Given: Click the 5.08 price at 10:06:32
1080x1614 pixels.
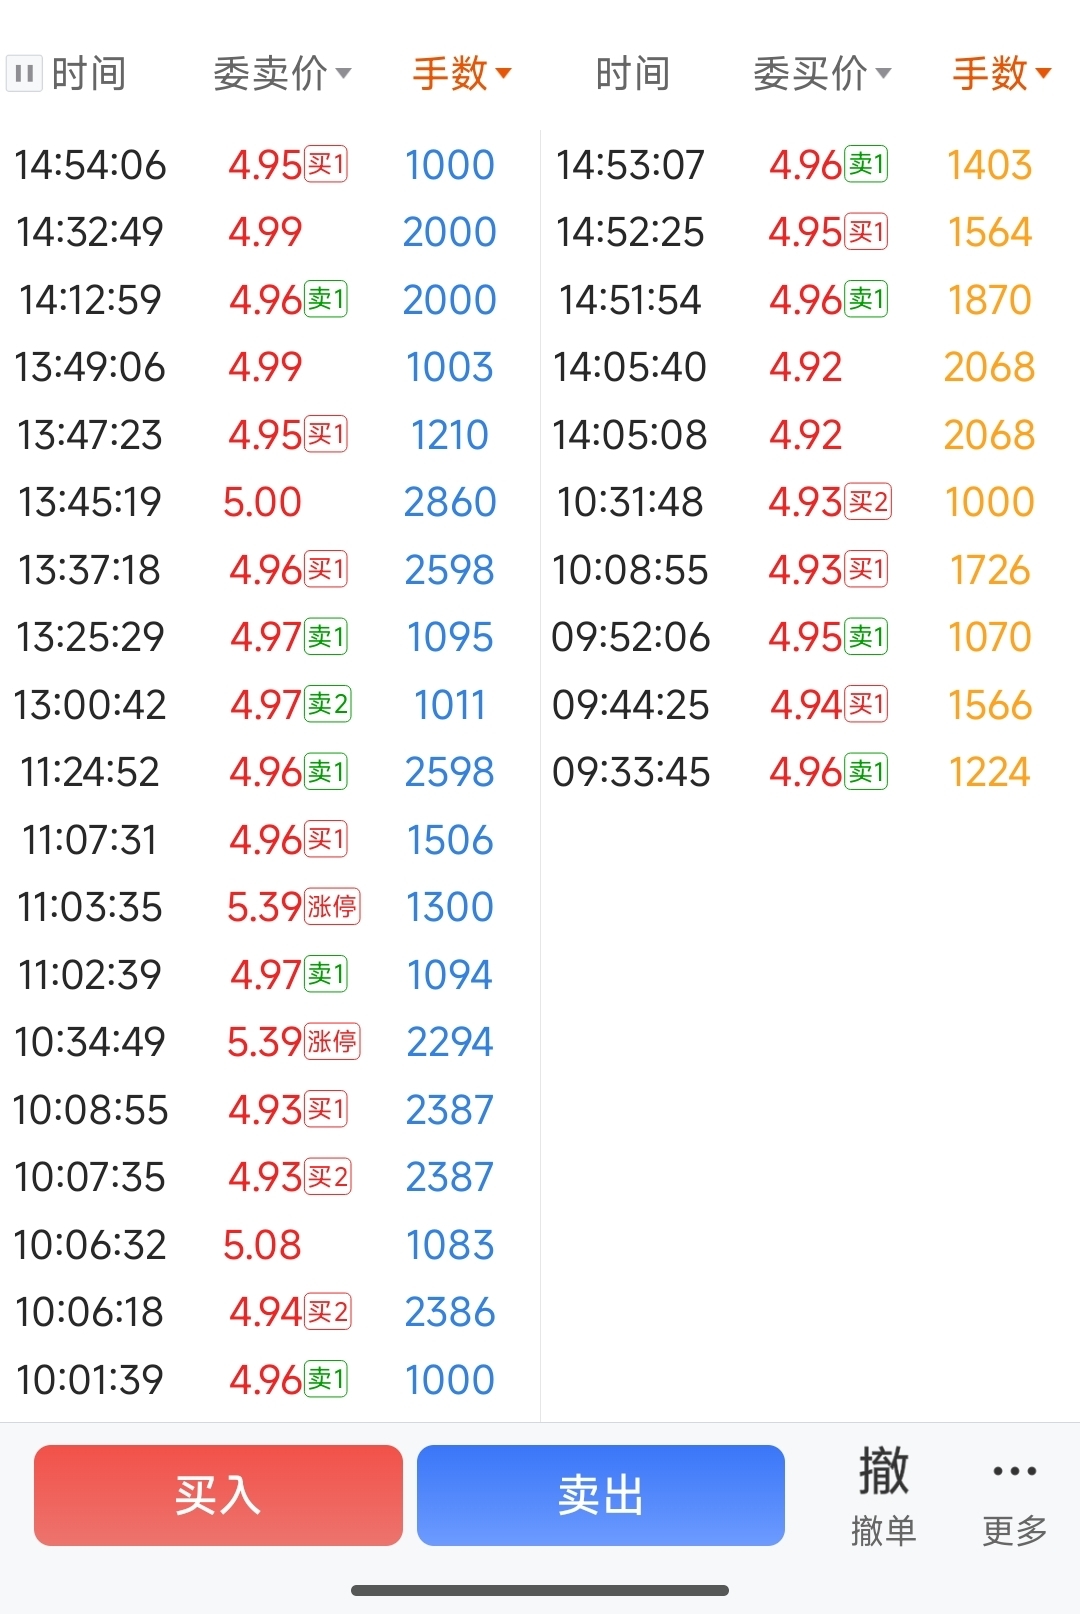Looking at the screenshot, I should pos(262,1245).
